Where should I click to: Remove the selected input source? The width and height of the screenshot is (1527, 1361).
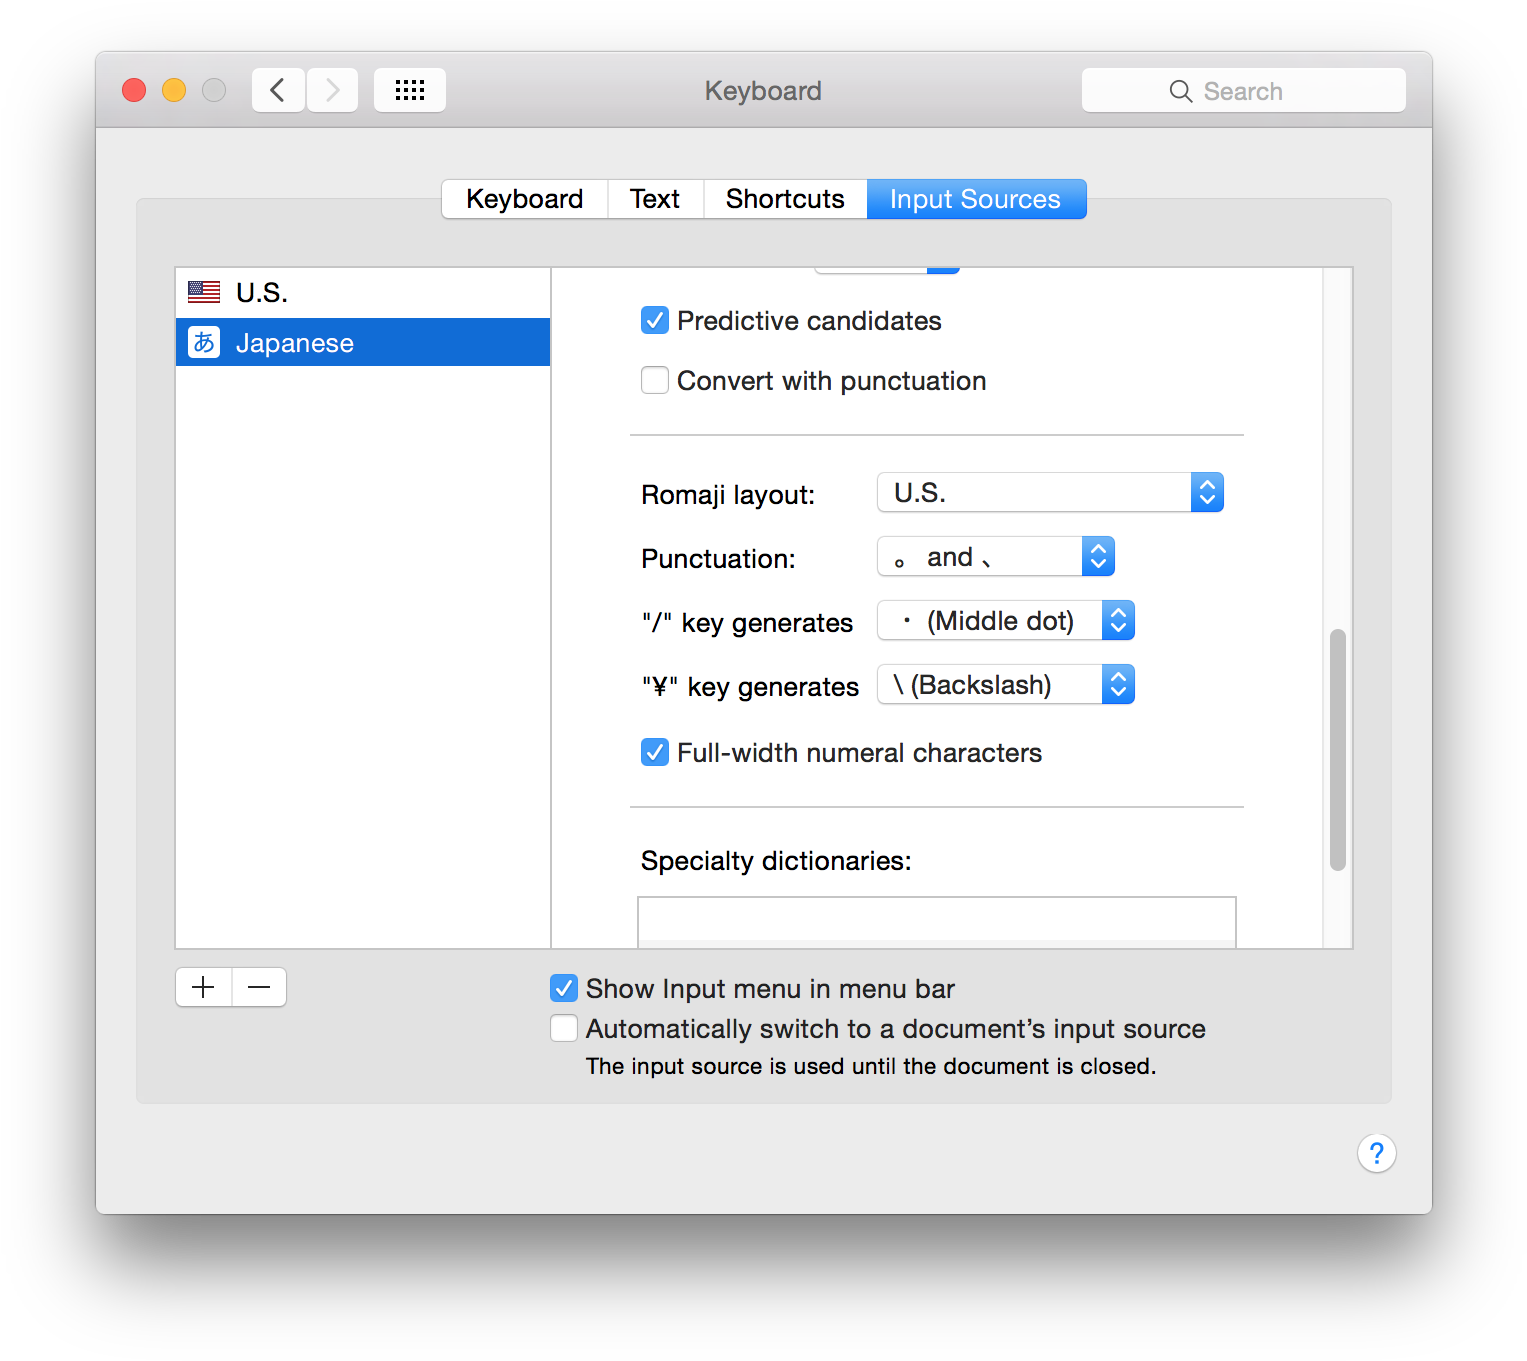[258, 987]
